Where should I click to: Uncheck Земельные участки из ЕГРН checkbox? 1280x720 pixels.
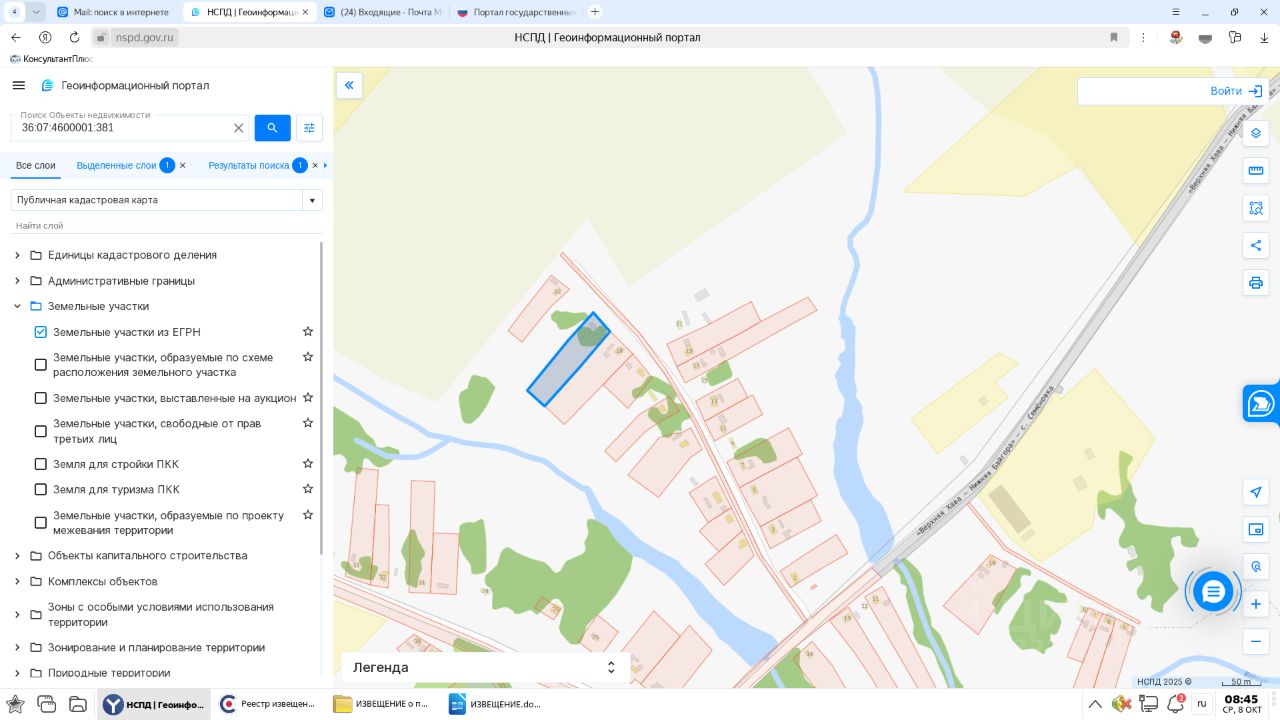(x=41, y=332)
